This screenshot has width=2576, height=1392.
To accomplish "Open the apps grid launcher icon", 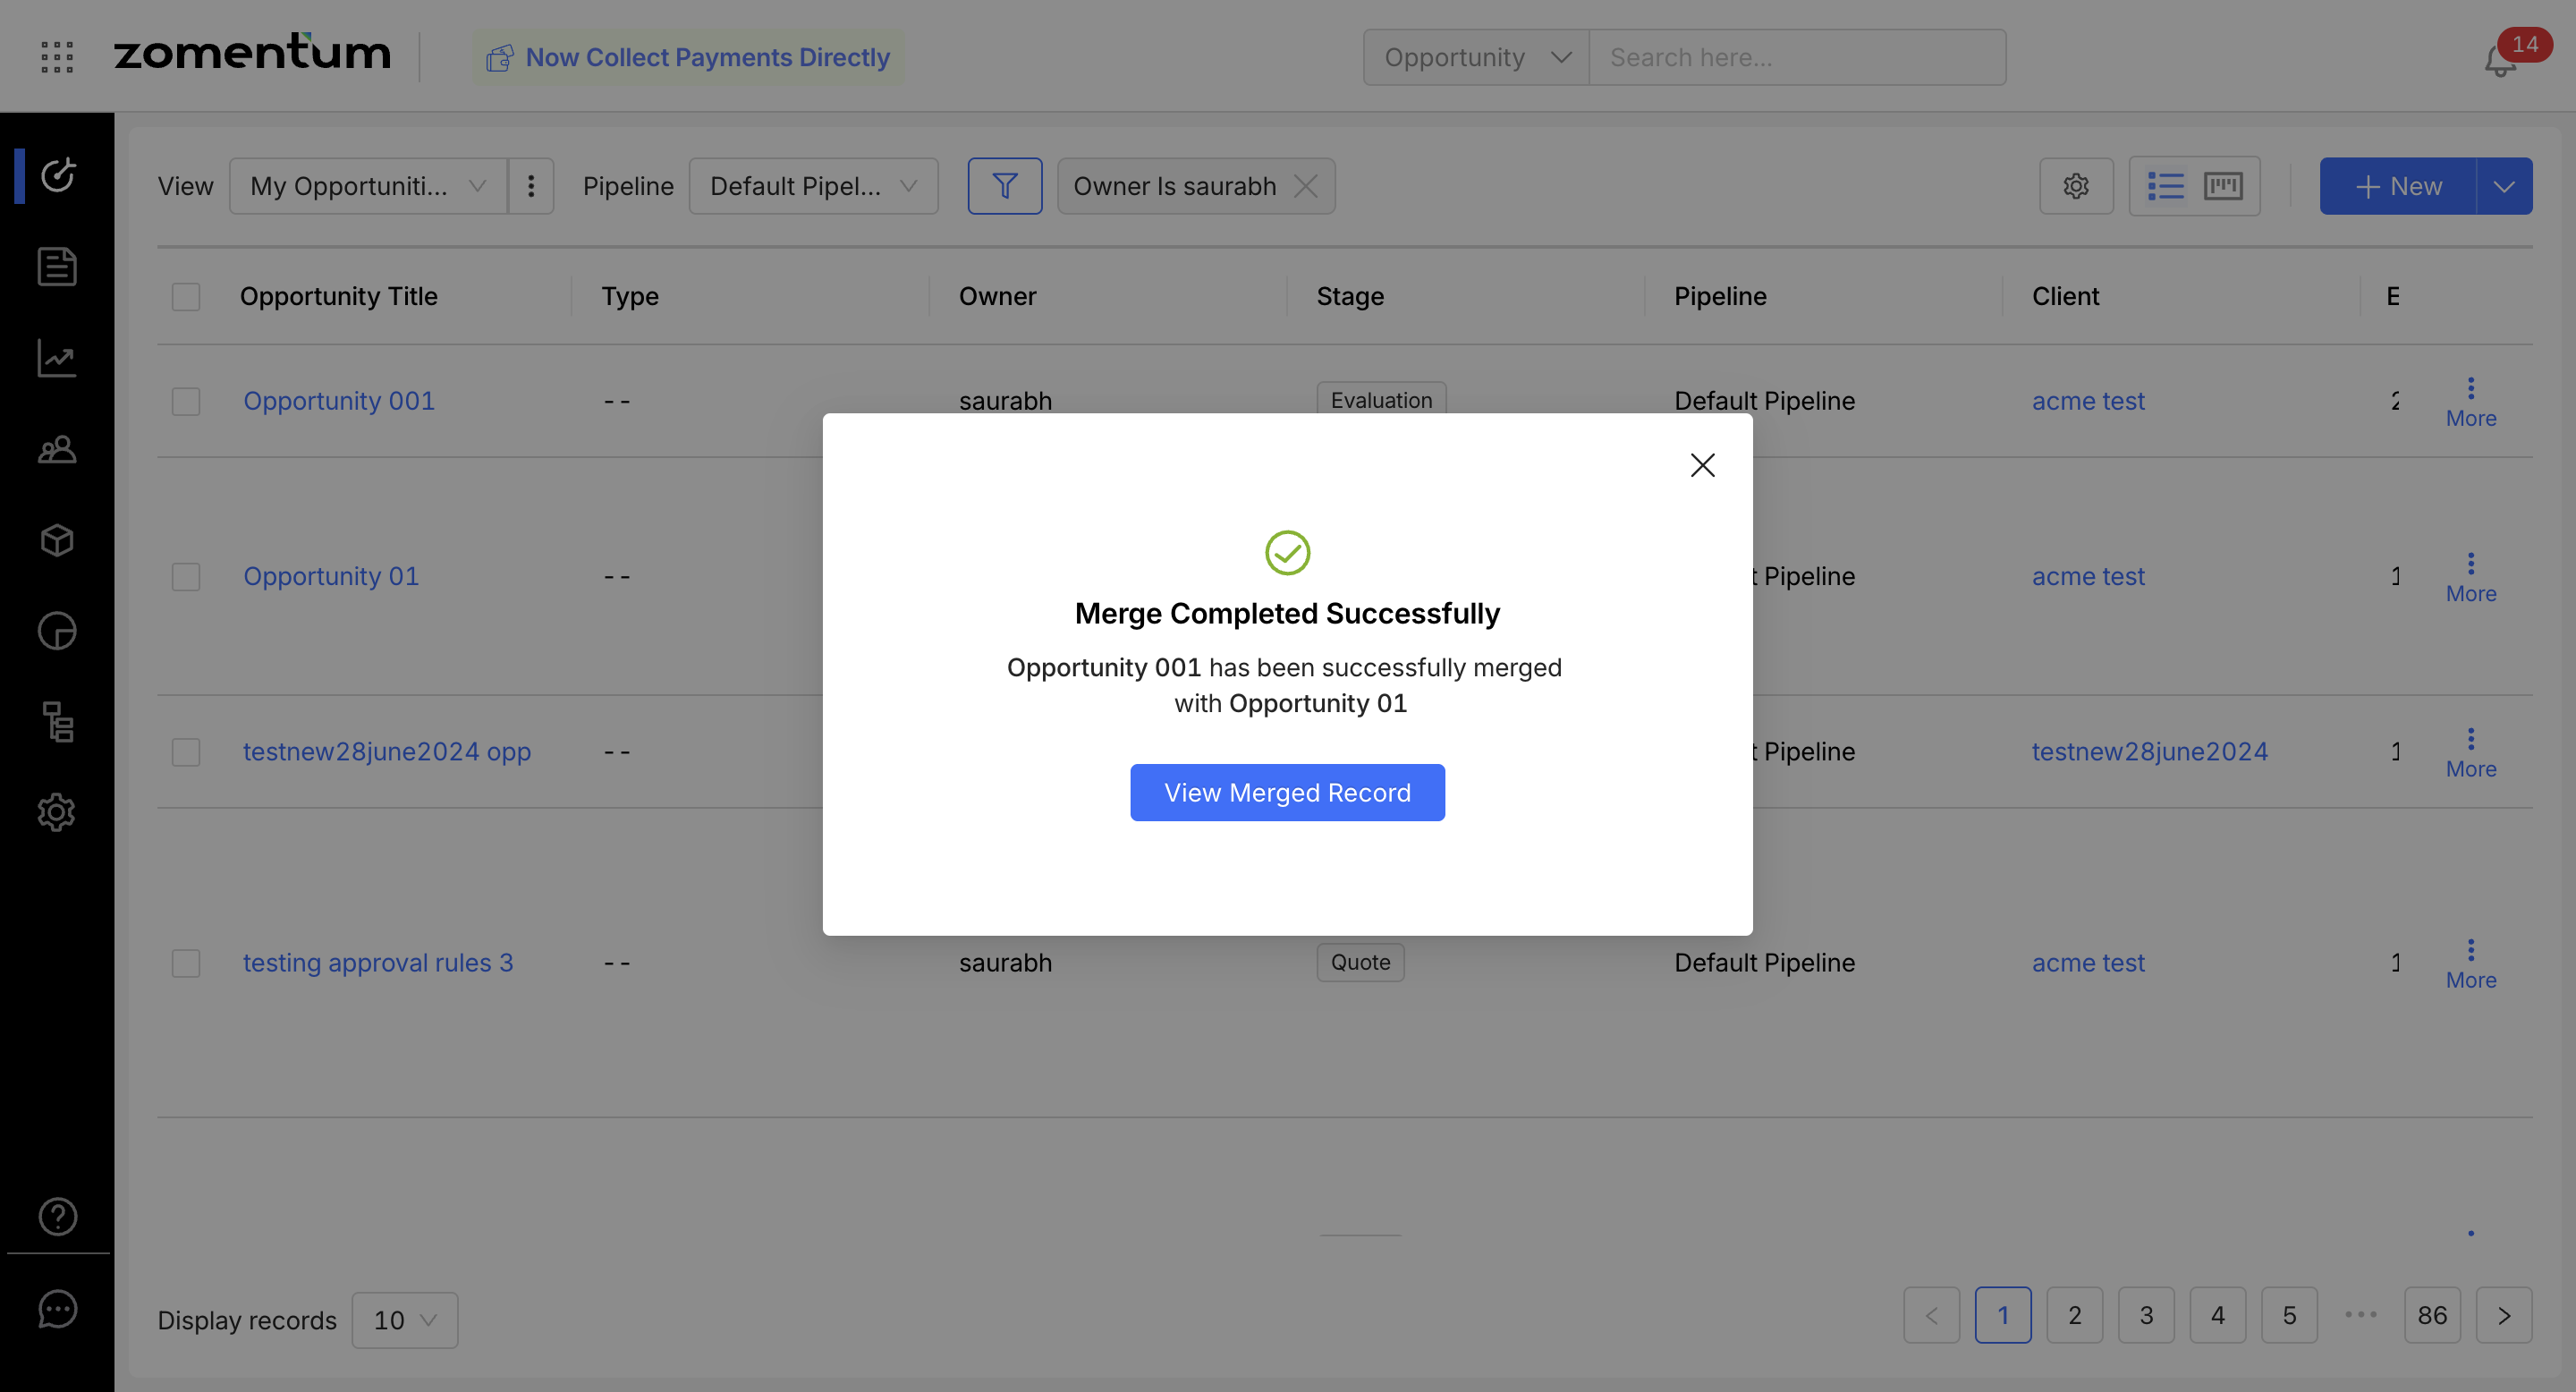I will click(57, 57).
